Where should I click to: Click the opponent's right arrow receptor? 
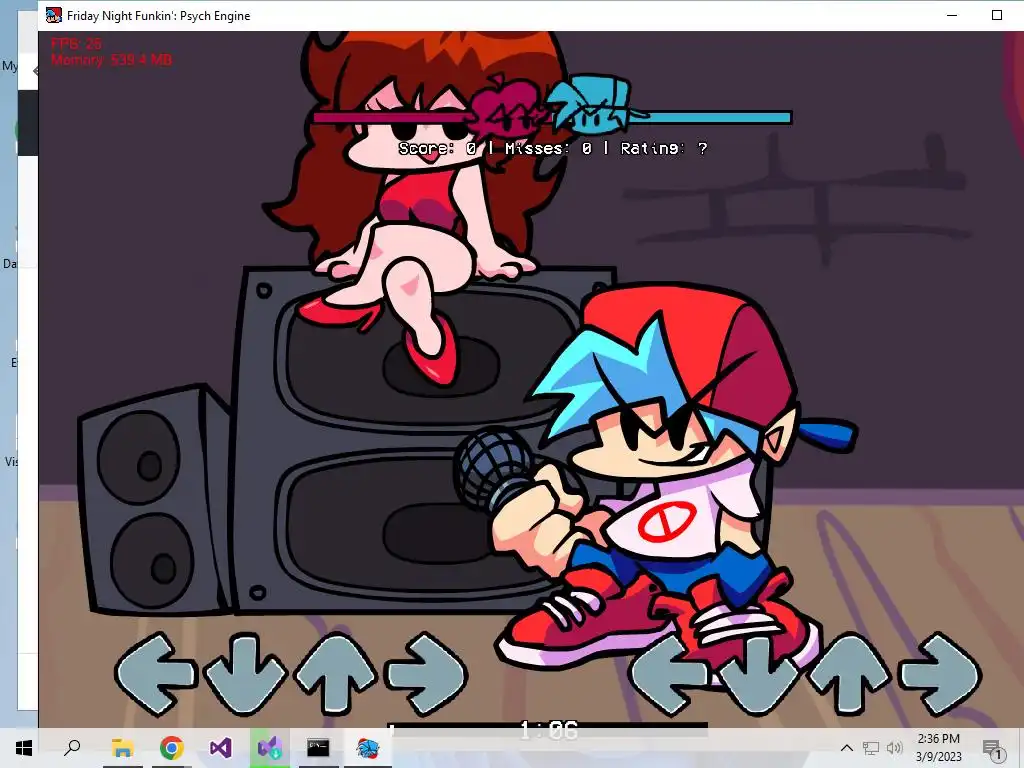tap(426, 673)
